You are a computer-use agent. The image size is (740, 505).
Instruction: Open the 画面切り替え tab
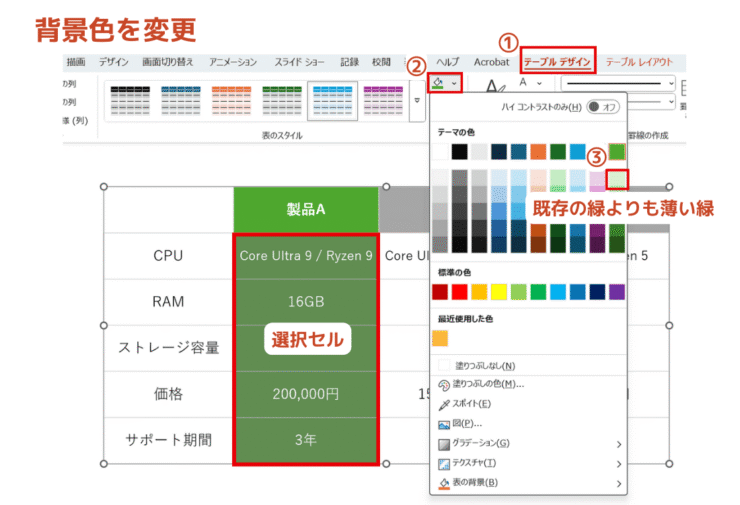pyautogui.click(x=168, y=62)
